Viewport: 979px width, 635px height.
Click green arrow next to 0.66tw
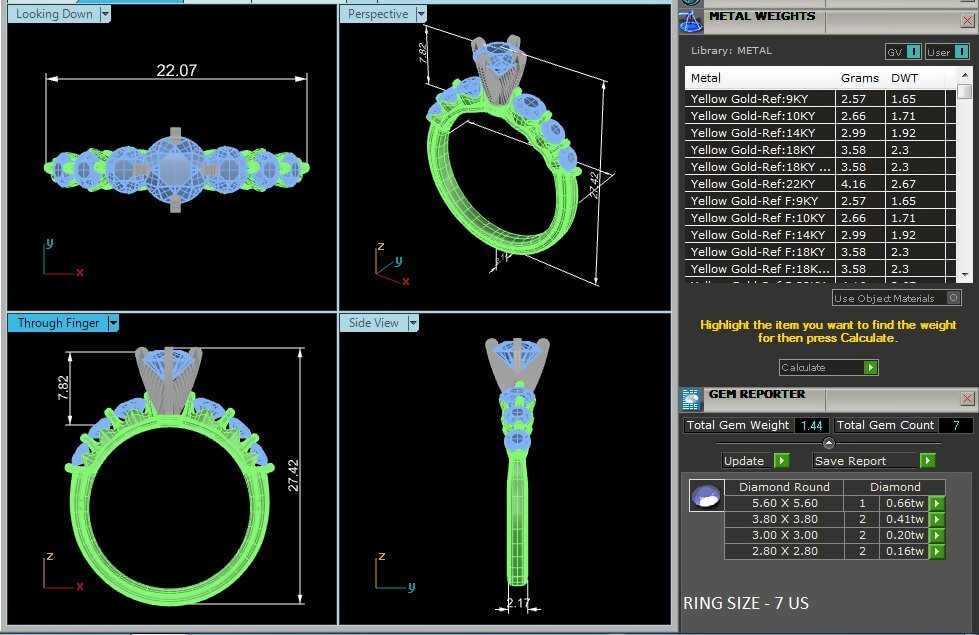[x=936, y=504]
